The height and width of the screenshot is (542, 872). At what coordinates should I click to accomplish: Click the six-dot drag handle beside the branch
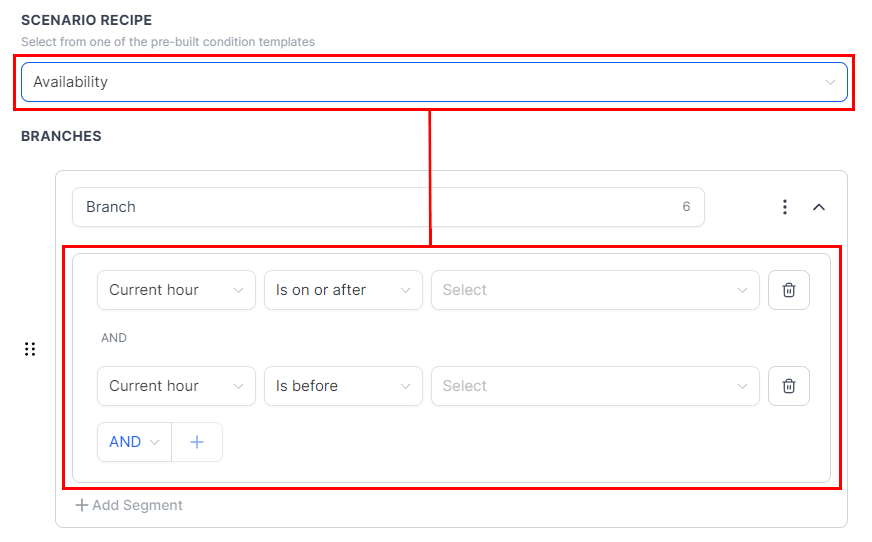(30, 349)
